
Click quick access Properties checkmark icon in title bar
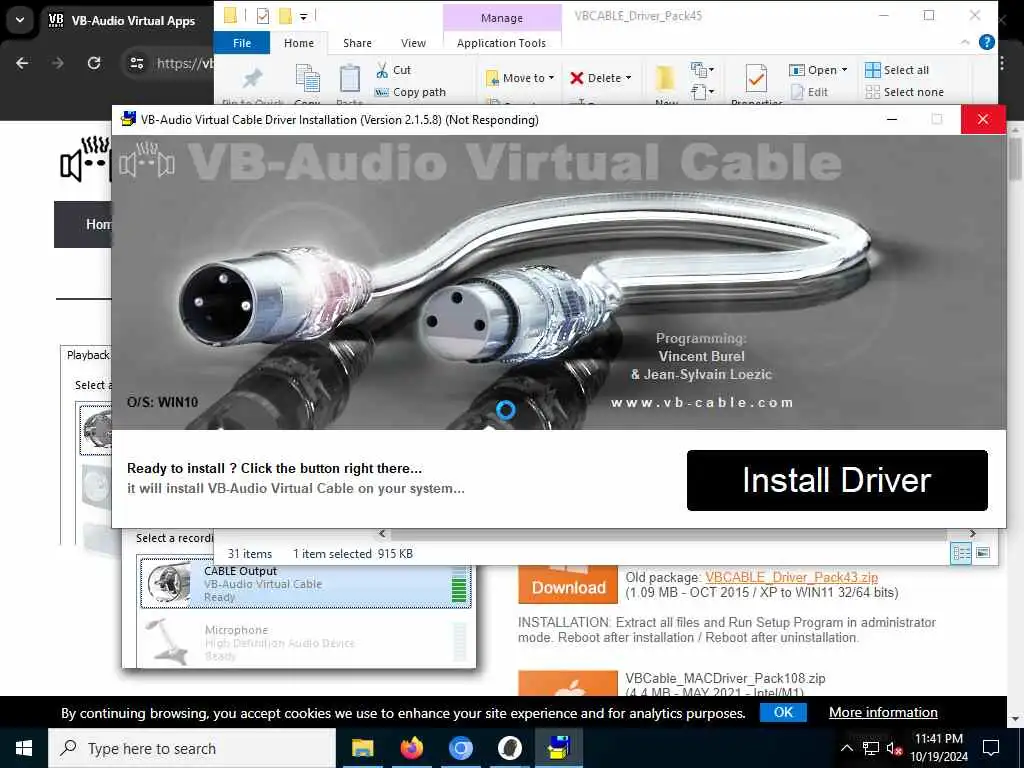[263, 16]
